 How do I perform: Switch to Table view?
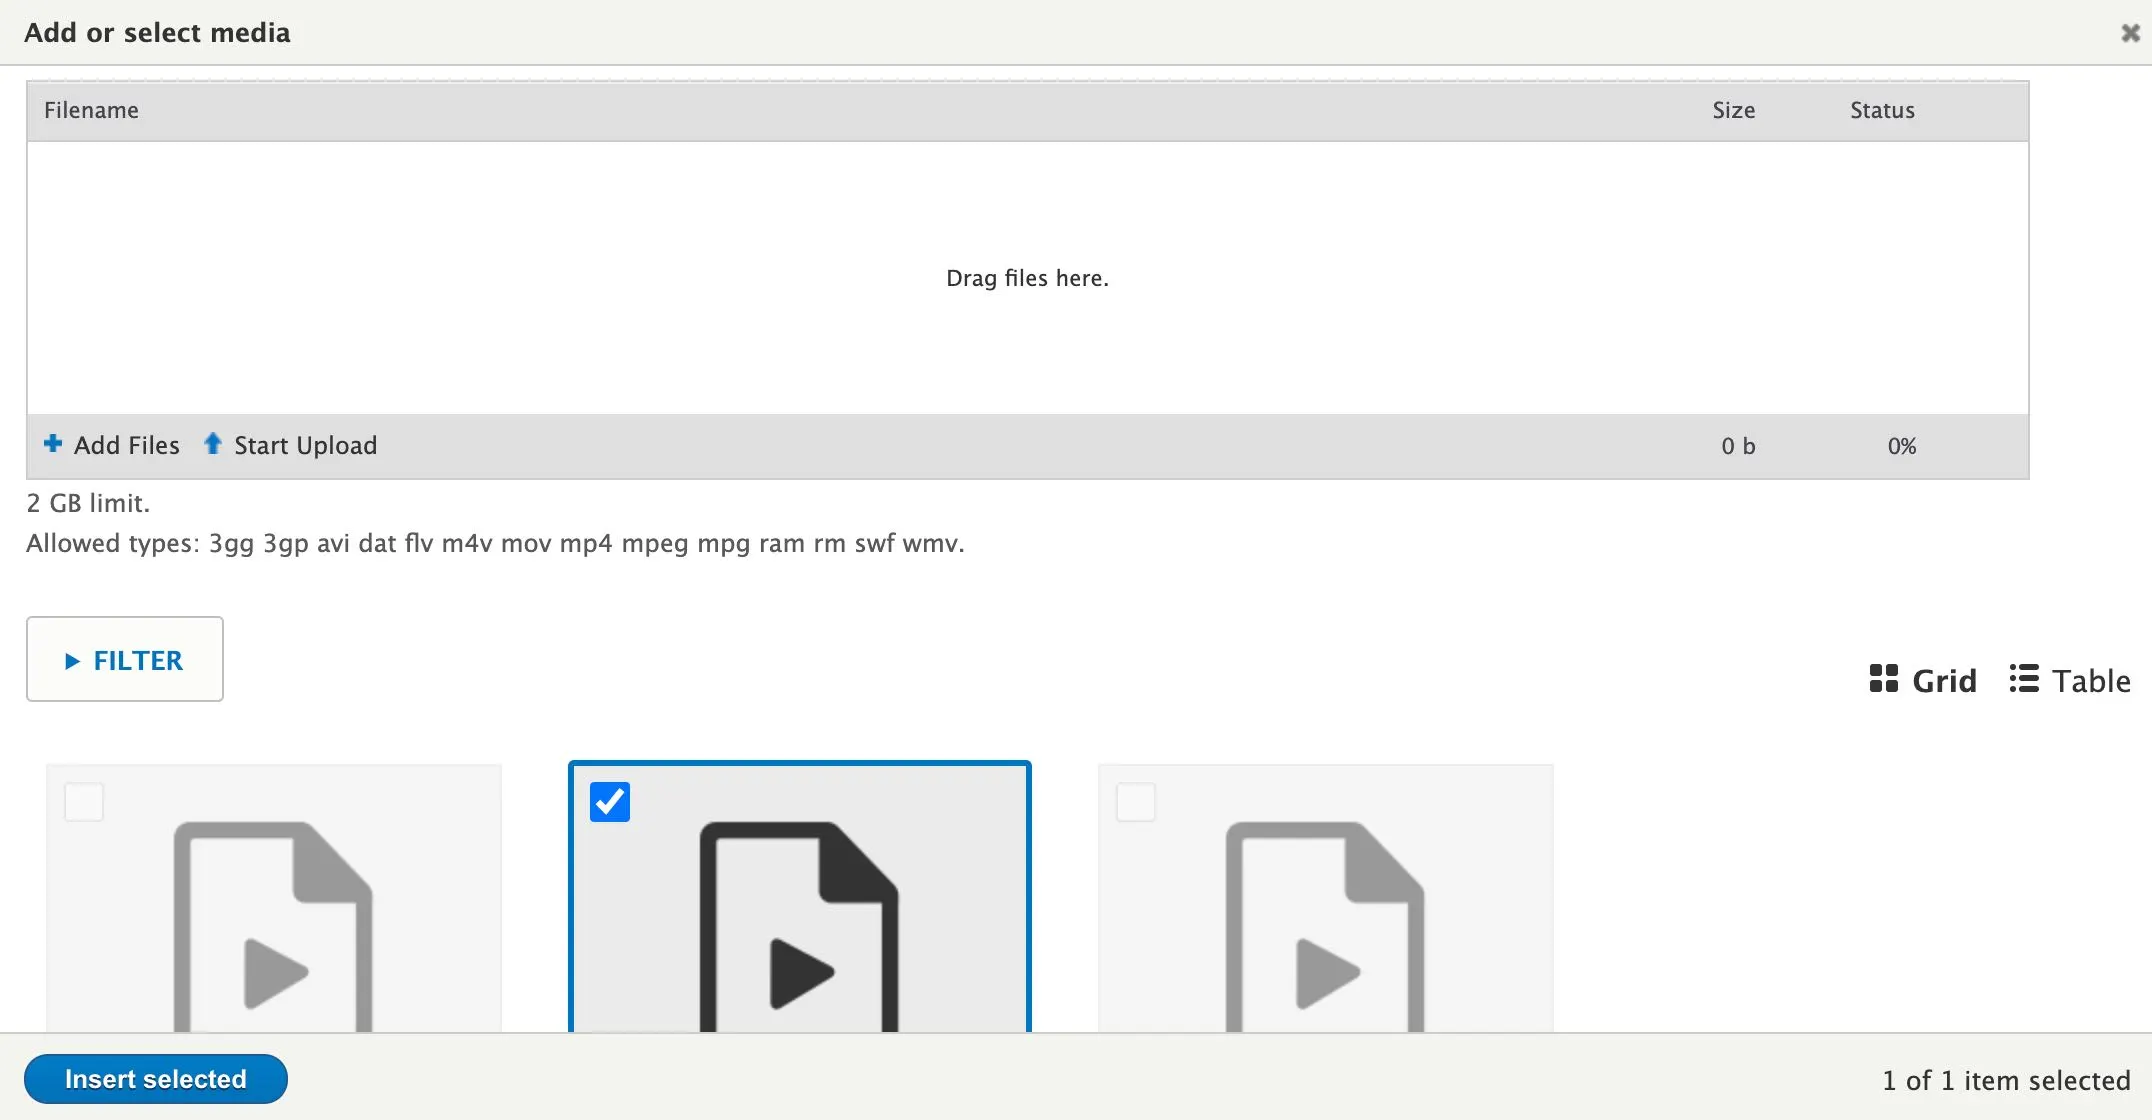coord(2090,681)
